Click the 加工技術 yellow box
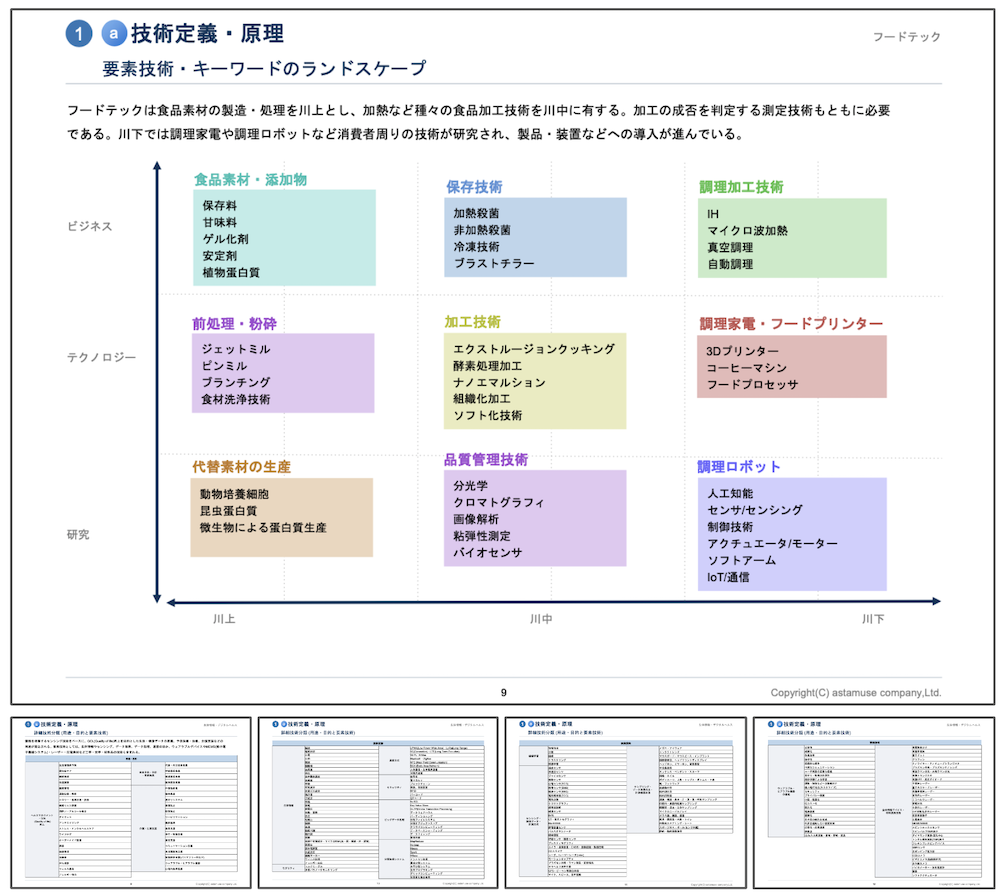The width and height of the screenshot is (1000, 895). click(535, 382)
